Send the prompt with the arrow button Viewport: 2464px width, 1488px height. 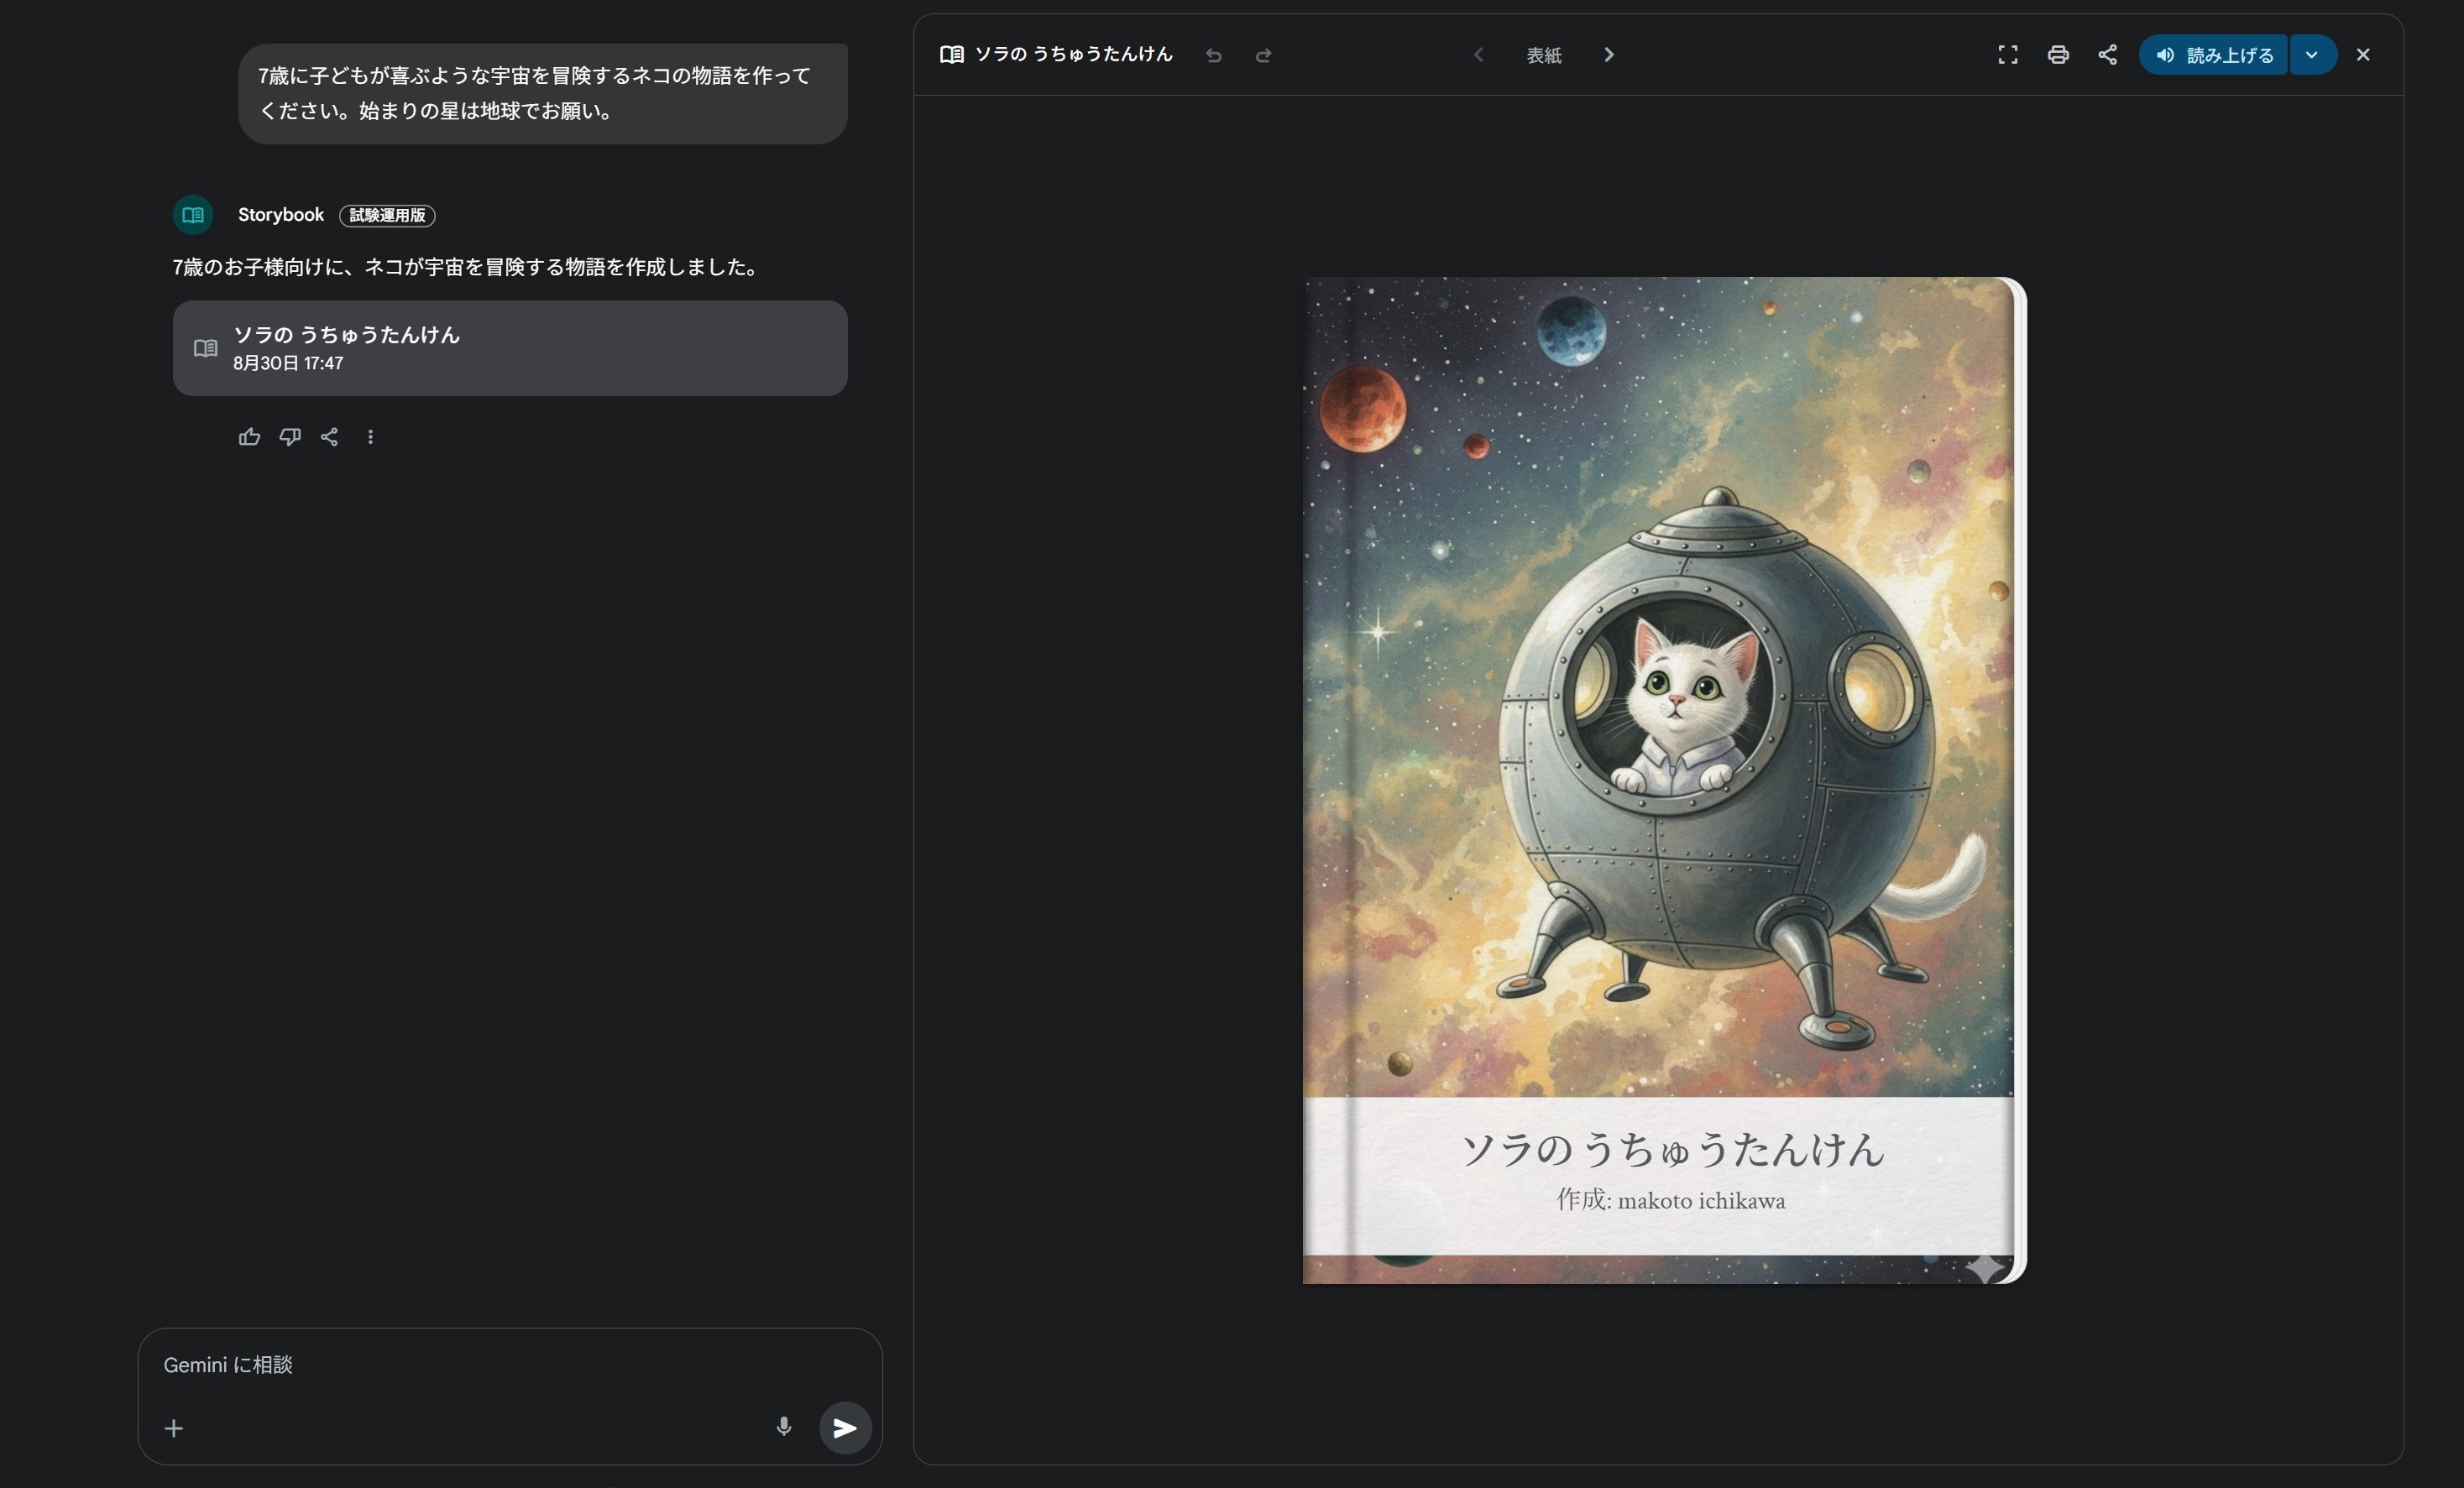(x=844, y=1427)
